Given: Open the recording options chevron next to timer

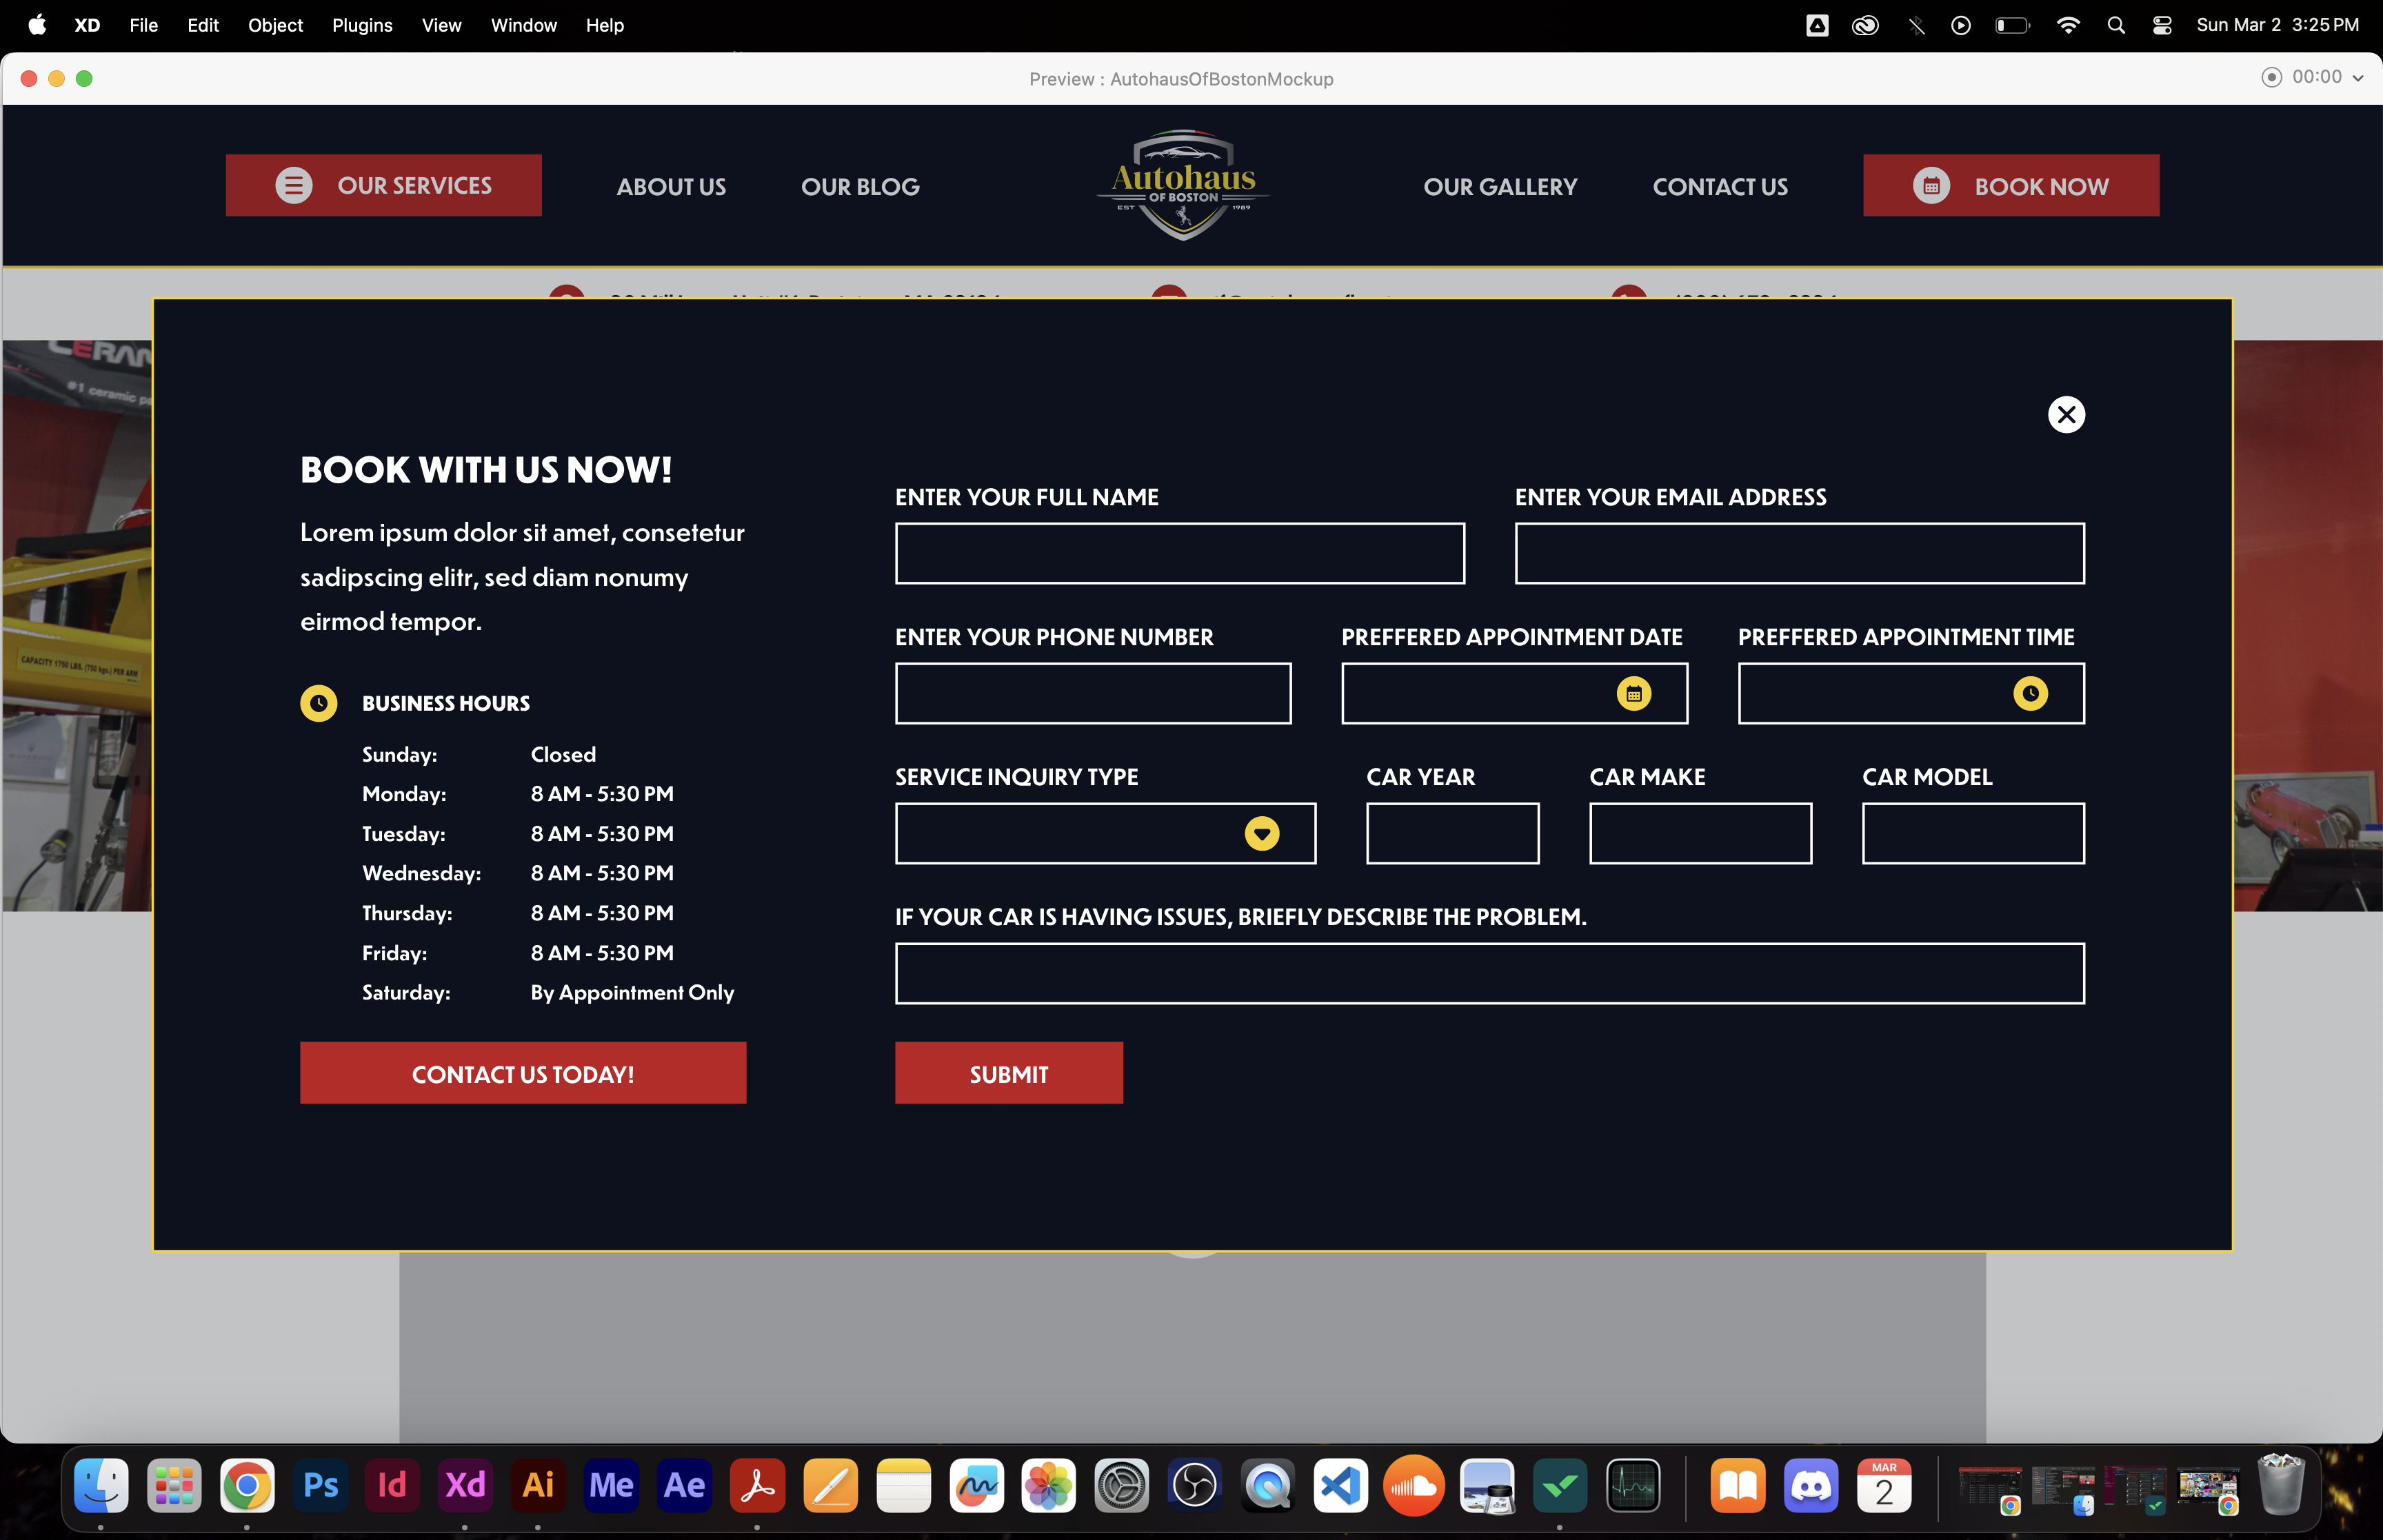Looking at the screenshot, I should pos(2357,78).
